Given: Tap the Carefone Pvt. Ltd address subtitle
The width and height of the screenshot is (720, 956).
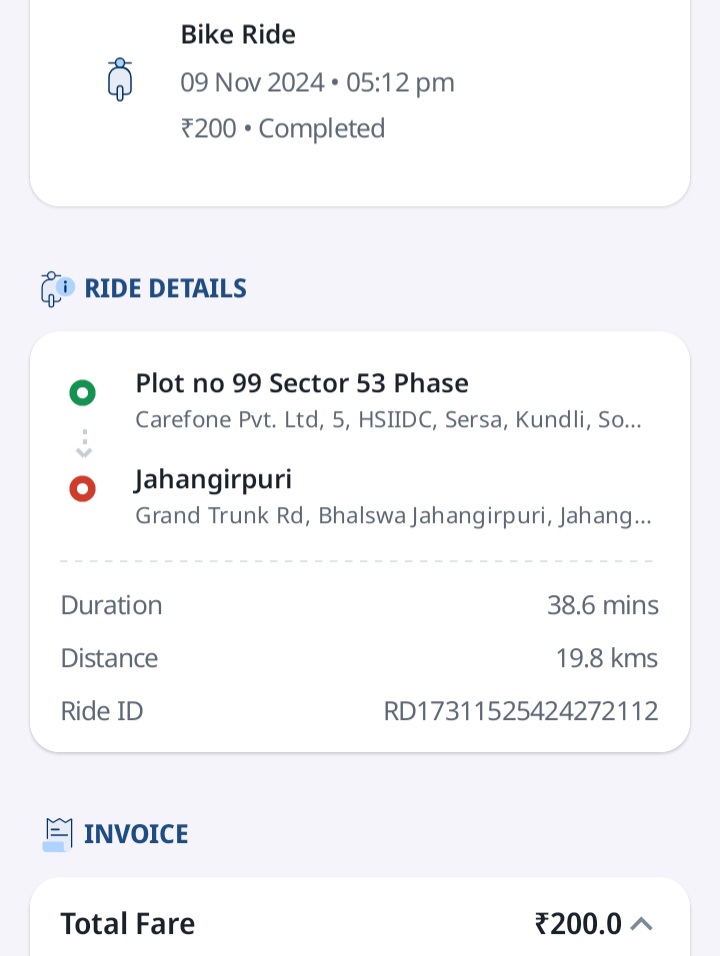Looking at the screenshot, I should tap(388, 420).
